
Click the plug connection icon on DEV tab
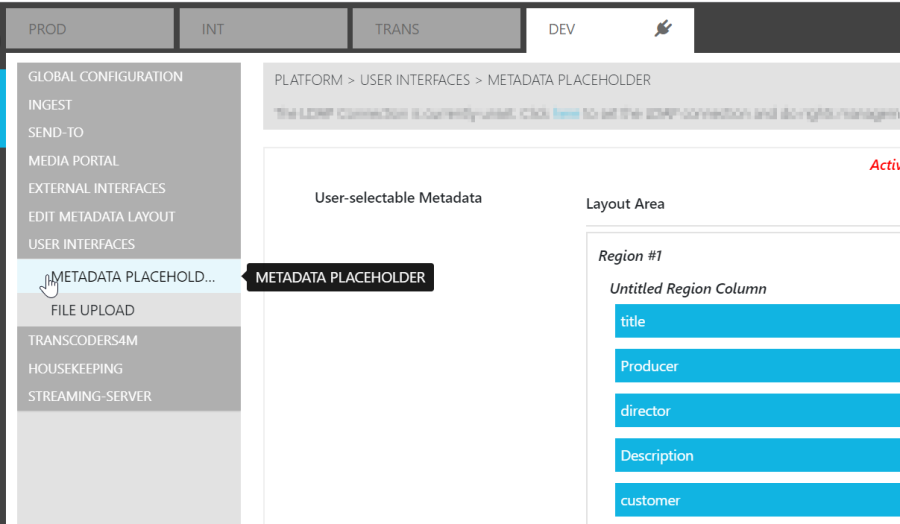tap(662, 29)
